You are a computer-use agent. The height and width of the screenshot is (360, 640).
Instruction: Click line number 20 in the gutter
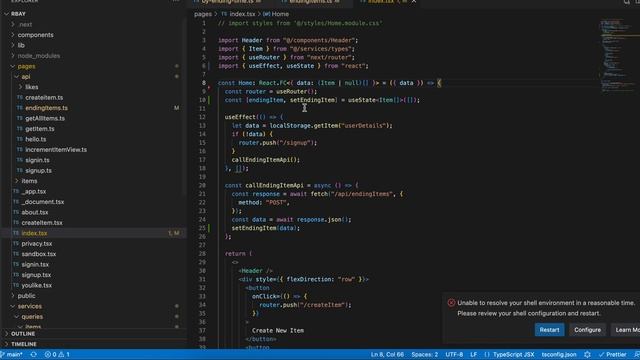[x=202, y=185]
